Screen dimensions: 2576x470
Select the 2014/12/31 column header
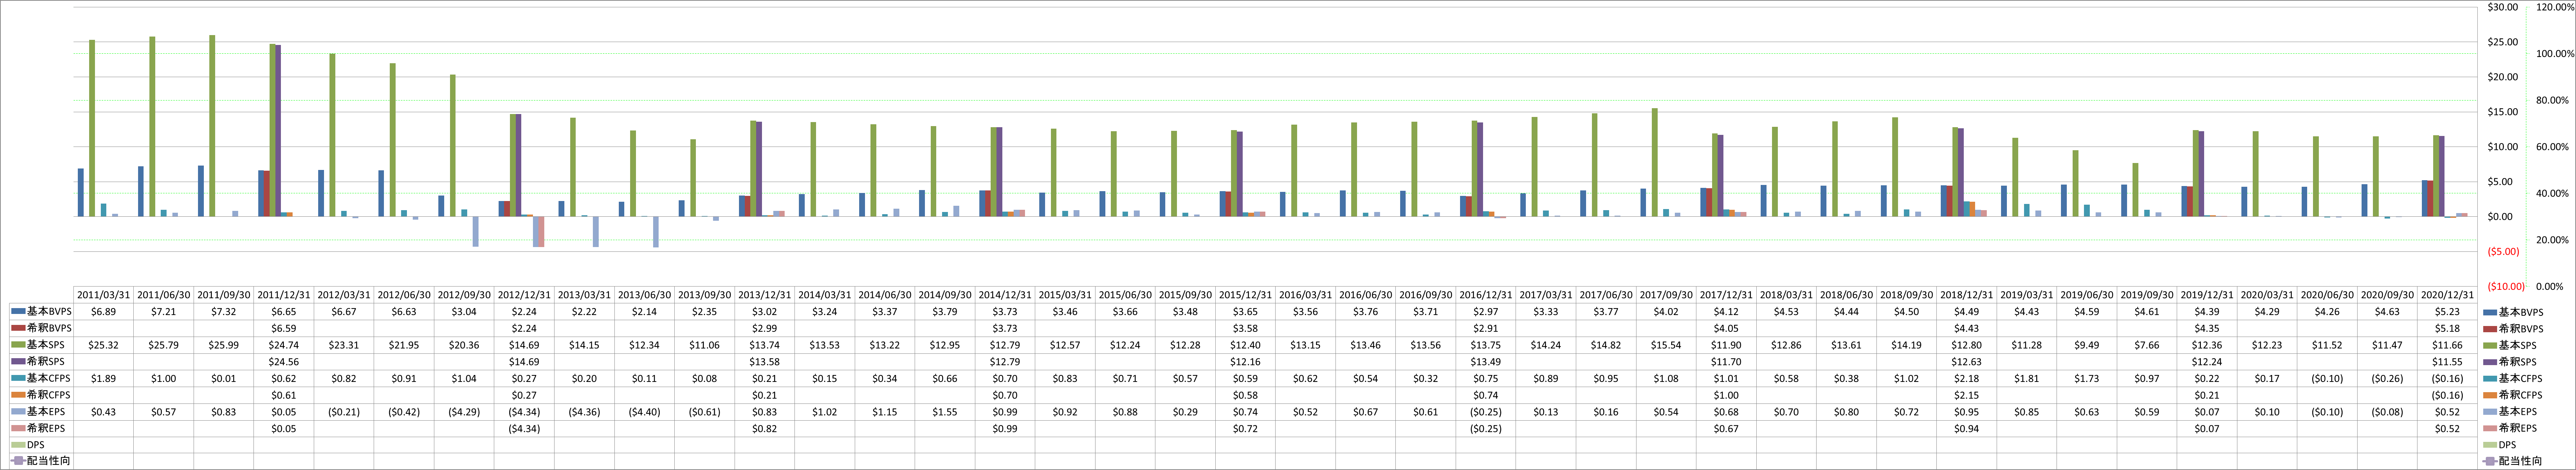click(1005, 295)
